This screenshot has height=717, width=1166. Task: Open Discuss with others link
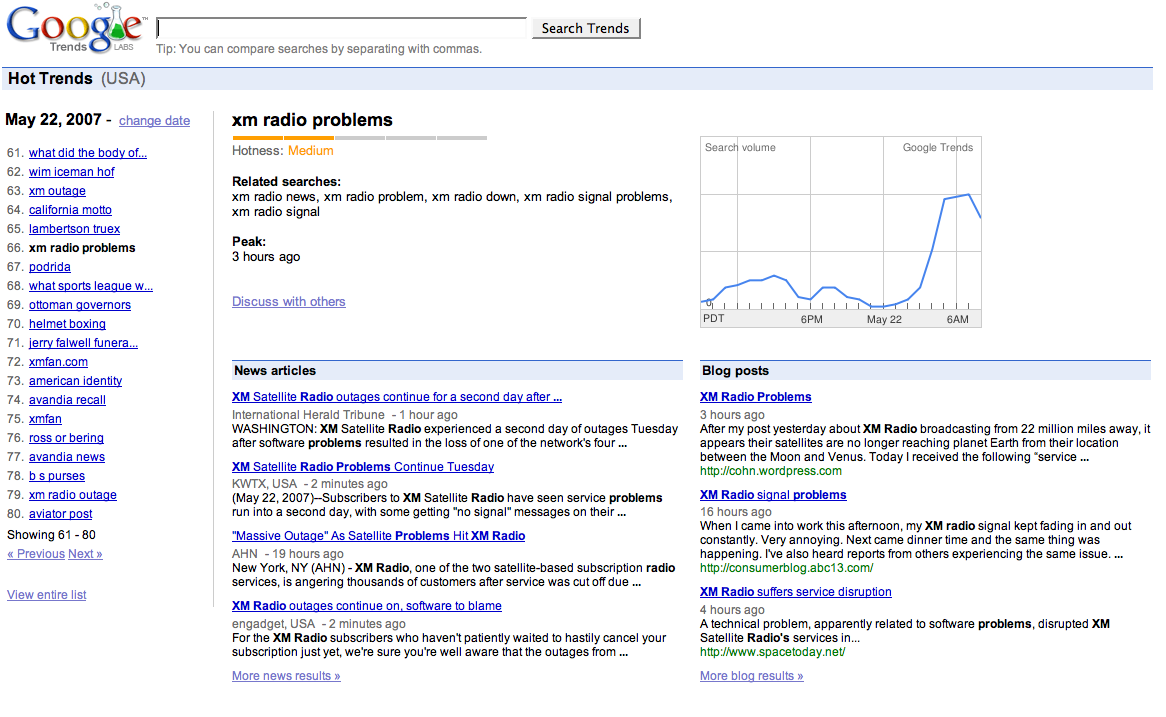click(289, 302)
